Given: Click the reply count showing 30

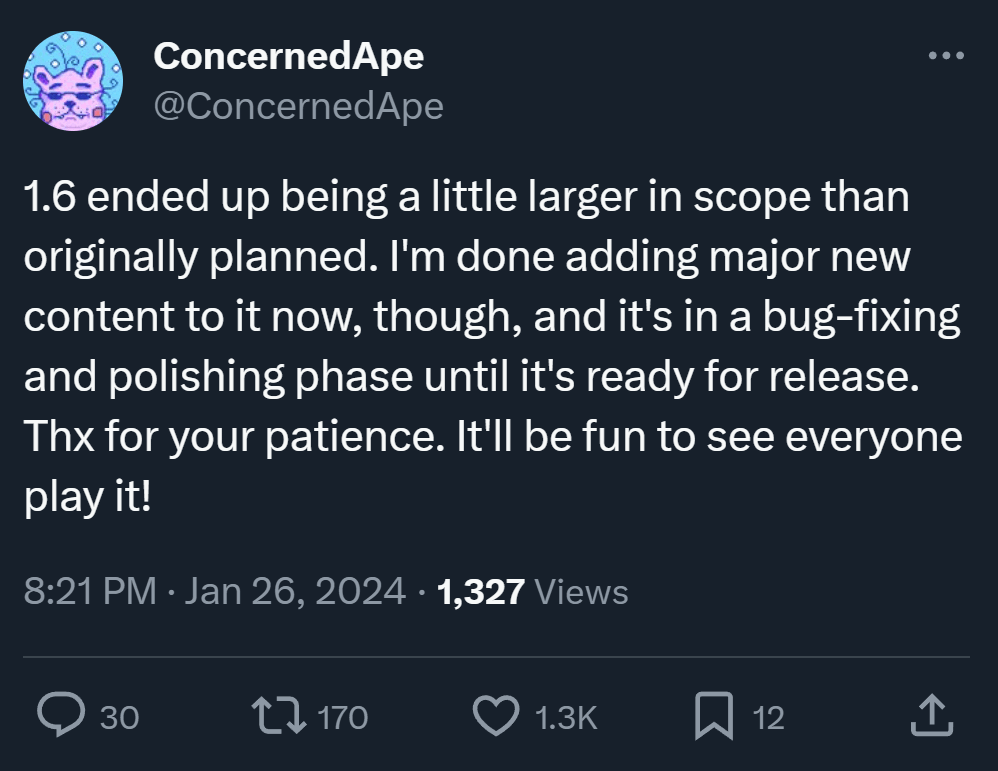Looking at the screenshot, I should pyautogui.click(x=120, y=717).
